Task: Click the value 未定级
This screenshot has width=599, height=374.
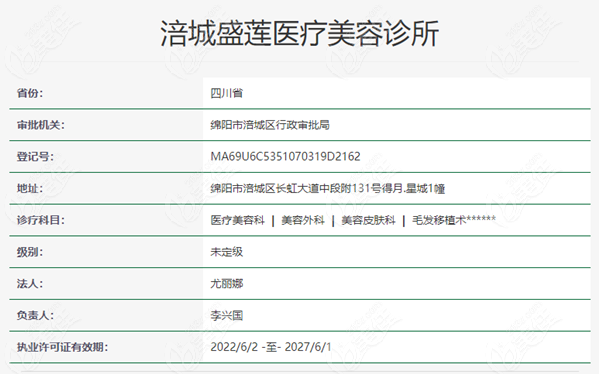Action: 227,251
